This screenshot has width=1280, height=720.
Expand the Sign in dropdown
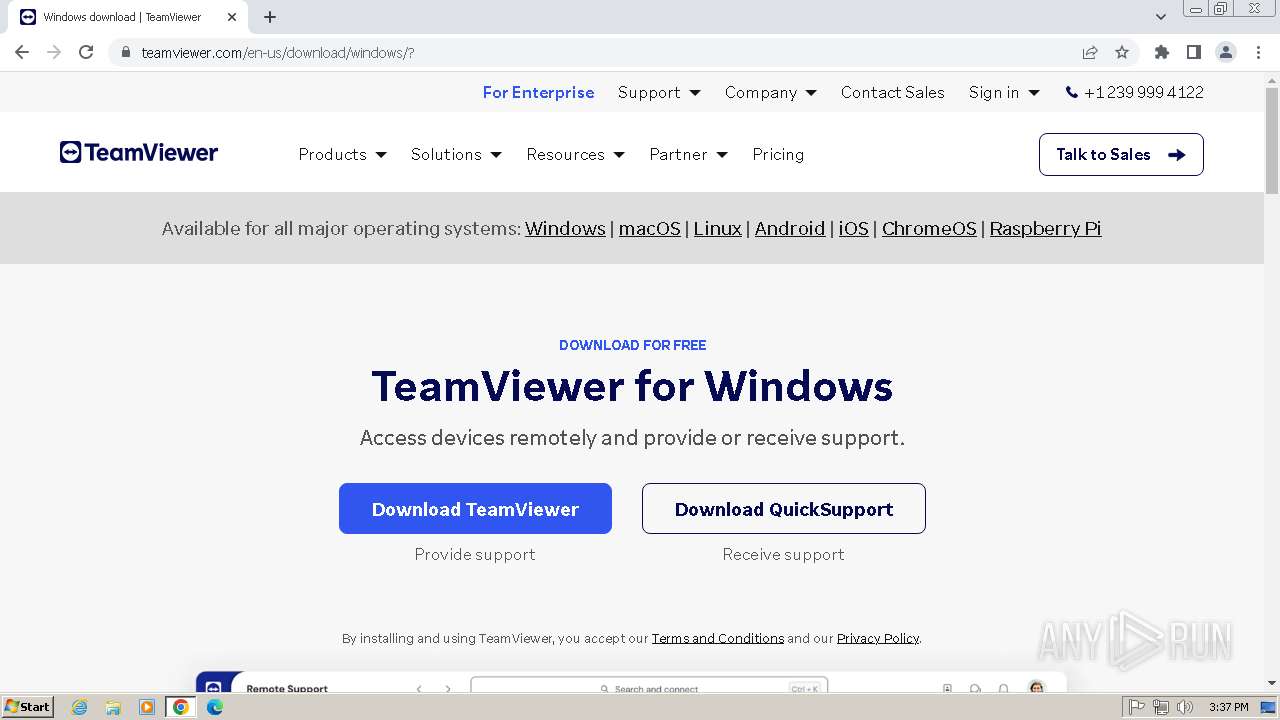[x=1004, y=92]
